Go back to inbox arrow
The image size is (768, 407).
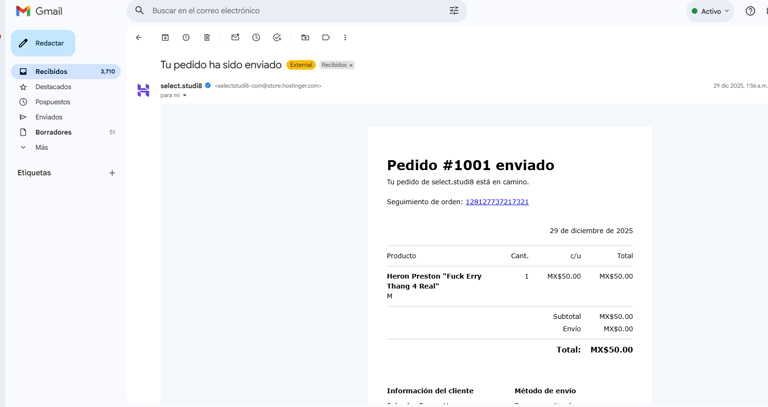[x=139, y=37]
